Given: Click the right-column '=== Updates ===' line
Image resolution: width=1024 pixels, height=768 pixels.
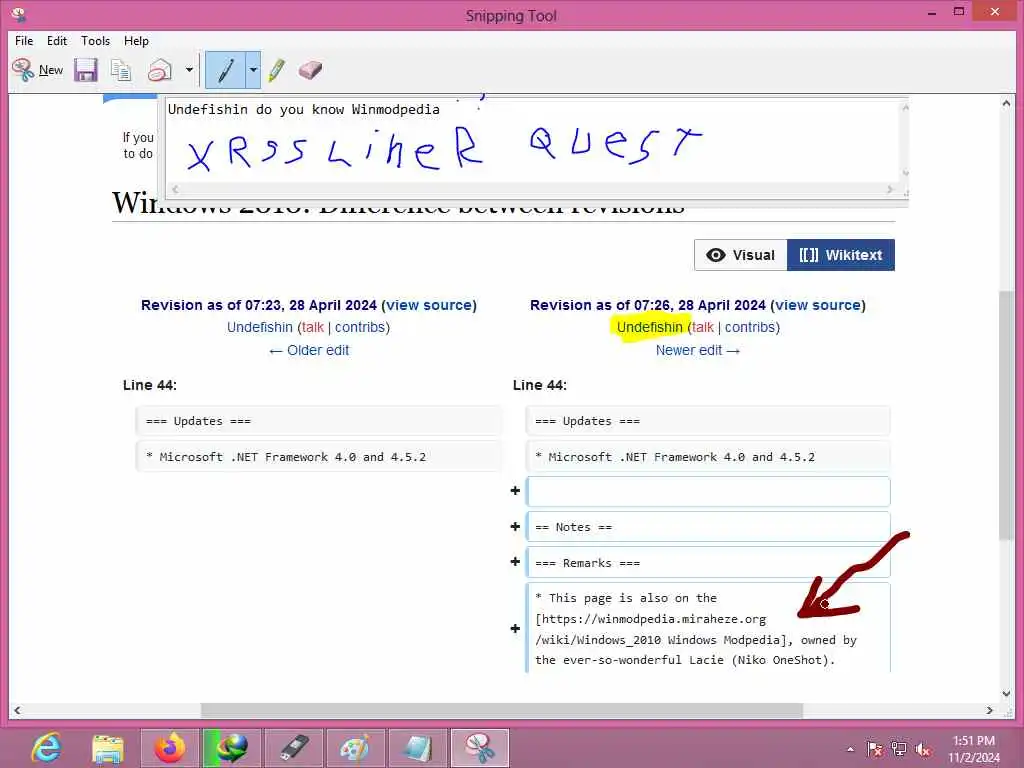Looking at the screenshot, I should pyautogui.click(x=708, y=421).
